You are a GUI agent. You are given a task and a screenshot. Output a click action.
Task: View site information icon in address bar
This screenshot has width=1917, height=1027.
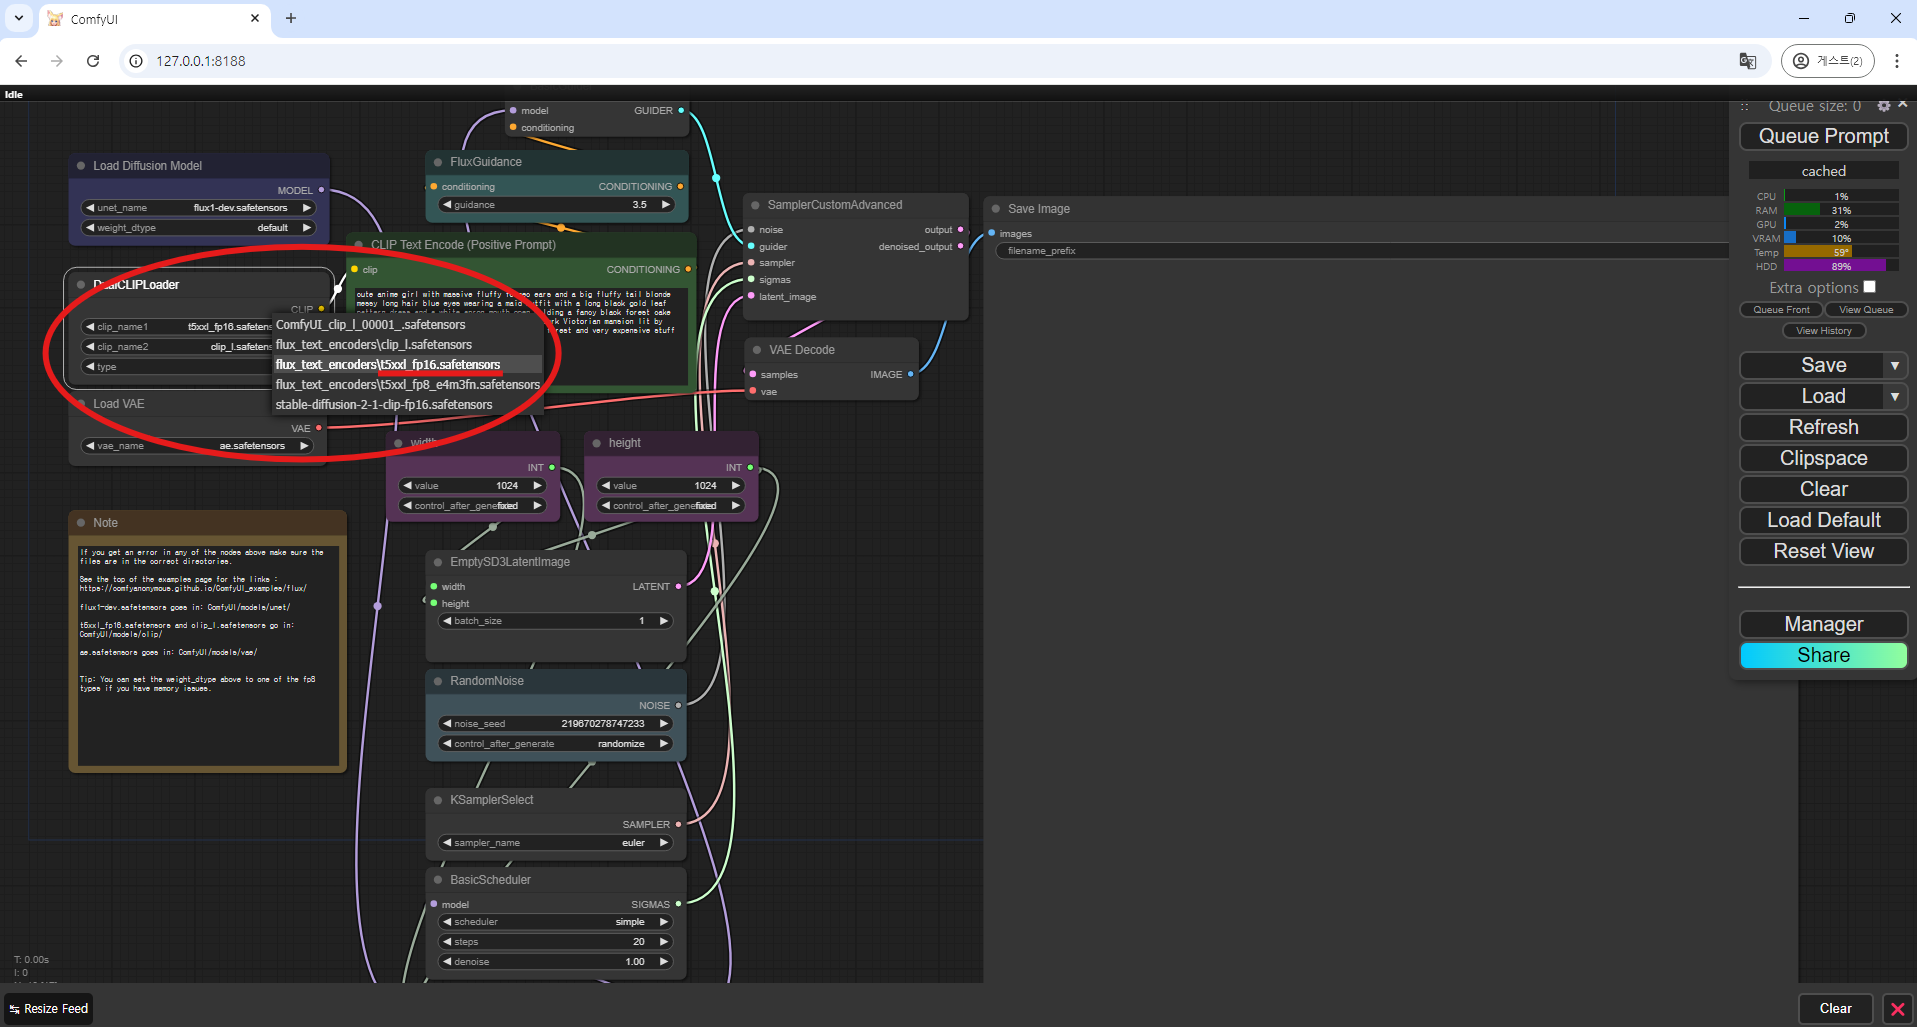[x=137, y=61]
